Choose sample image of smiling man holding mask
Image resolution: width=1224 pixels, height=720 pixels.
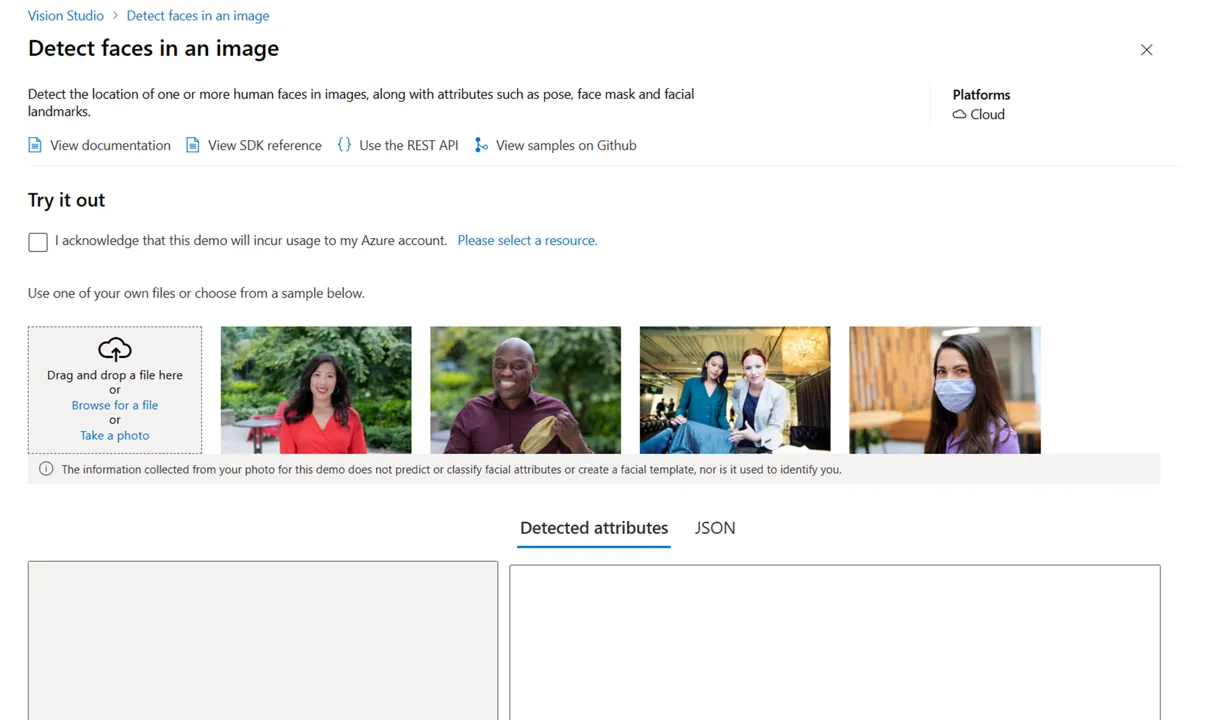click(x=525, y=390)
